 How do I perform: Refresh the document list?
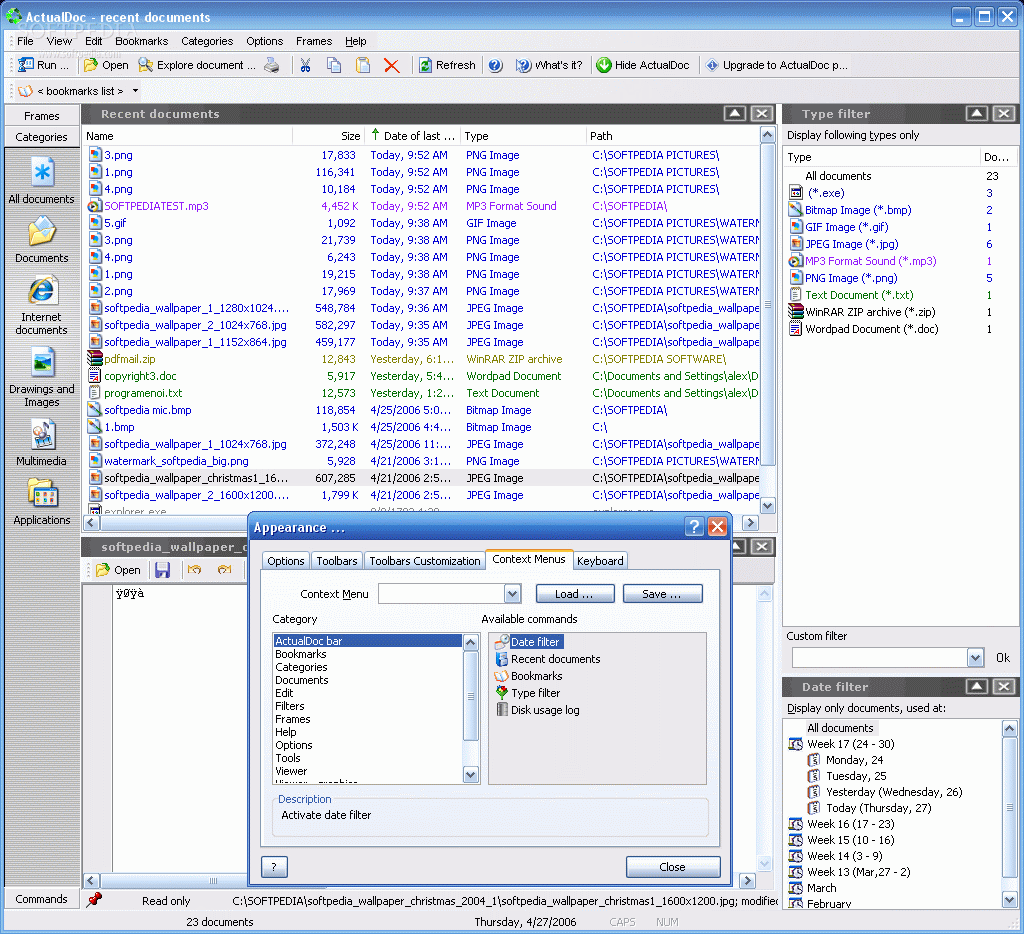point(447,65)
